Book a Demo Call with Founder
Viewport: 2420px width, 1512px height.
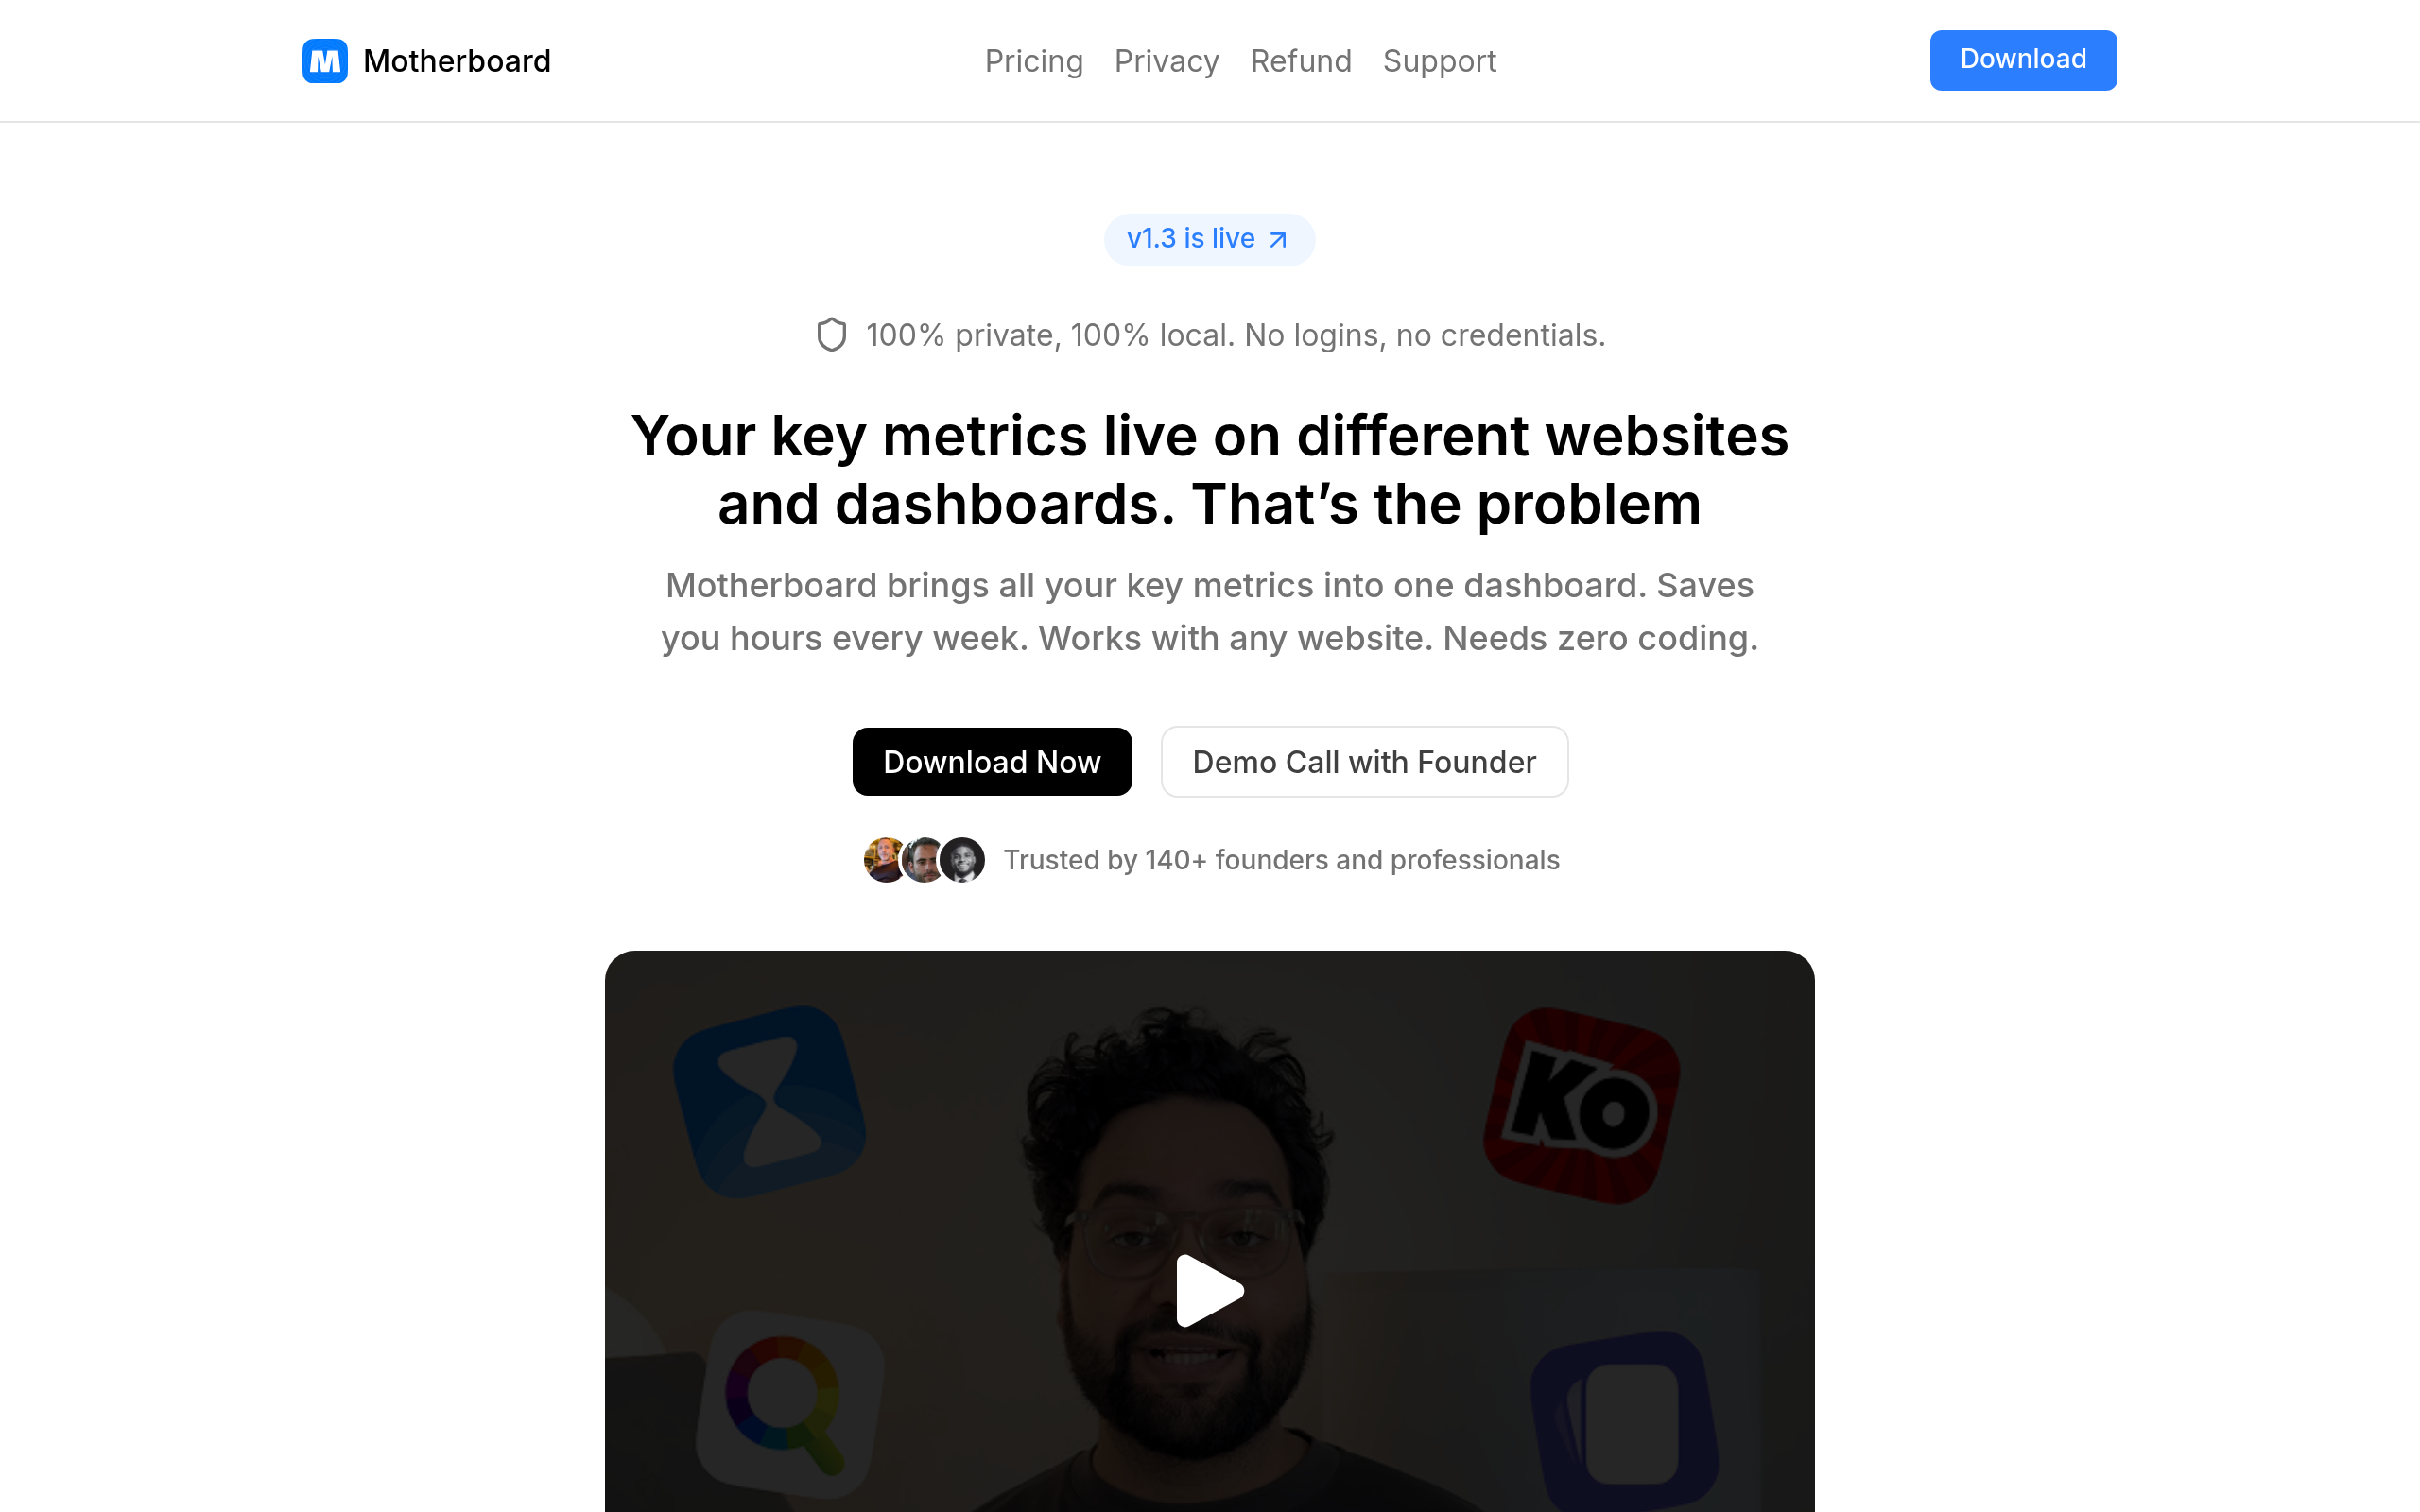pos(1364,762)
